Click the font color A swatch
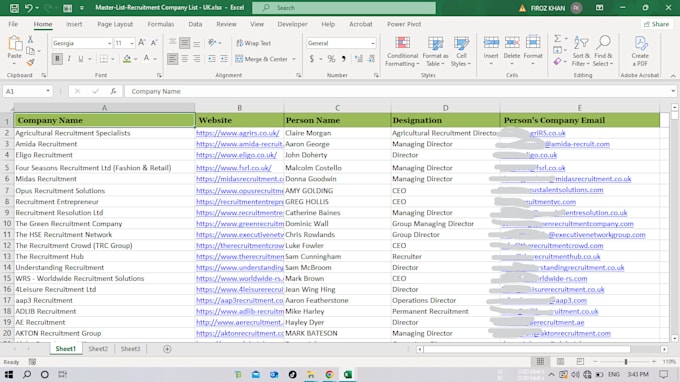The image size is (680, 382). [147, 59]
